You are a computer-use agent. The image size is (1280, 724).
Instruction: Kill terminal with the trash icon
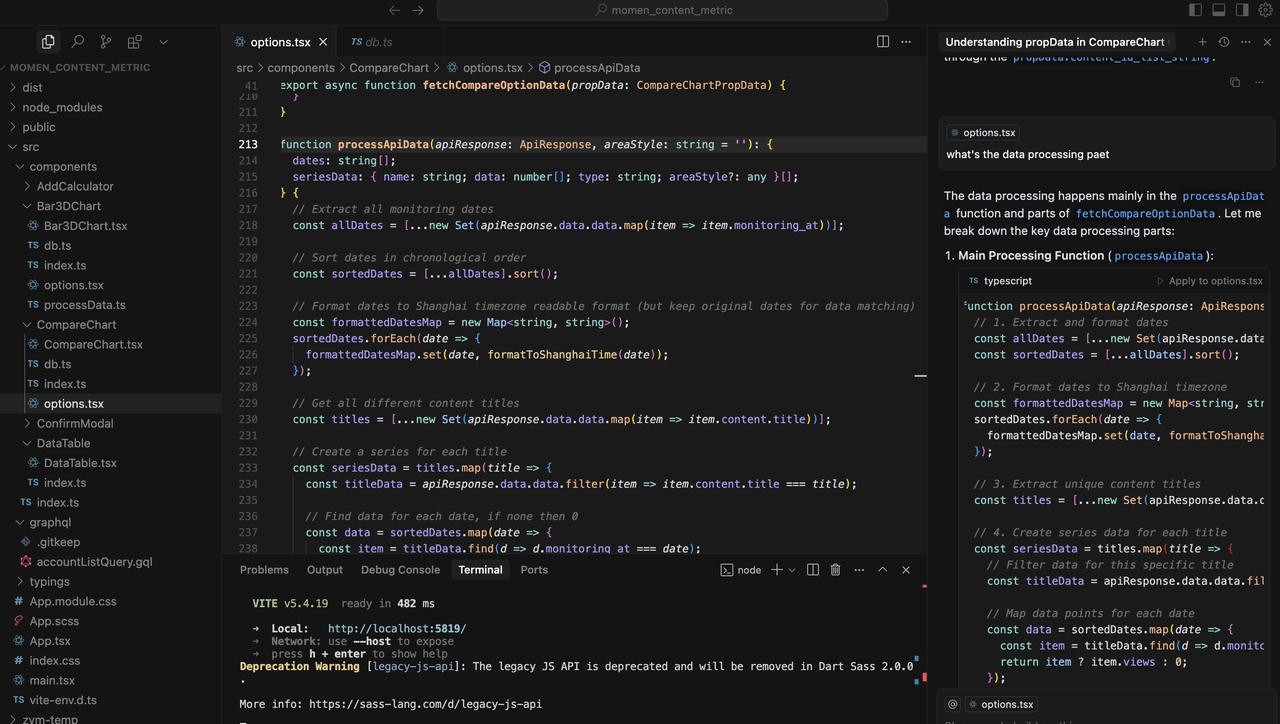836,570
